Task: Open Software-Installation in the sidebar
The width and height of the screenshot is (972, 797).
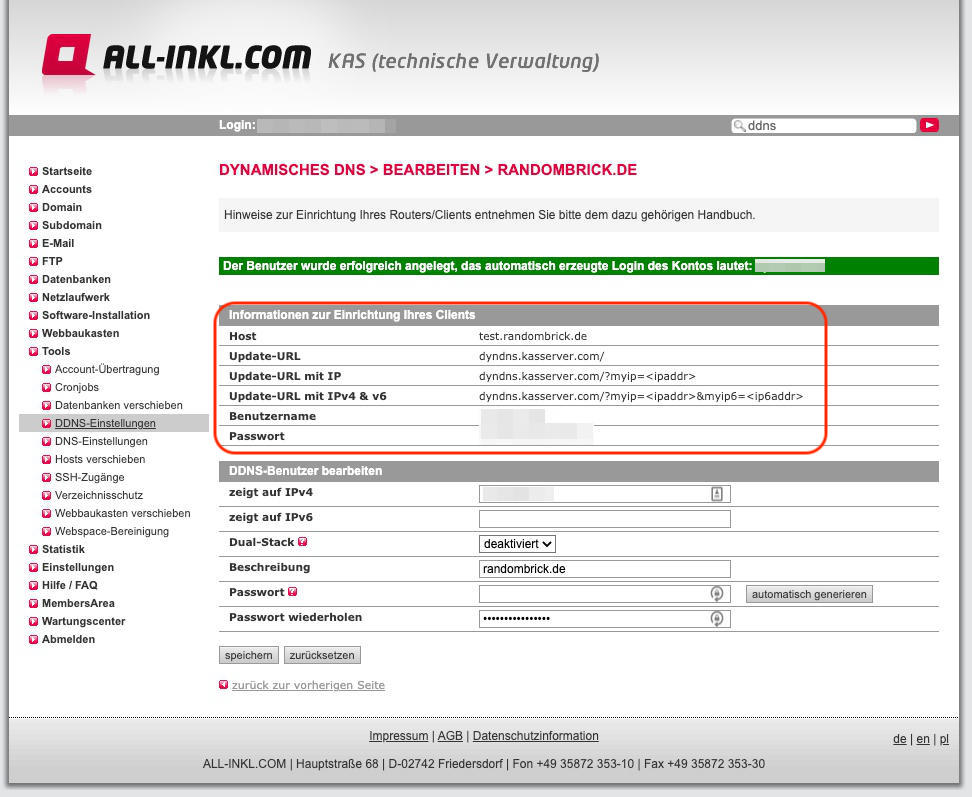Action: coord(96,315)
